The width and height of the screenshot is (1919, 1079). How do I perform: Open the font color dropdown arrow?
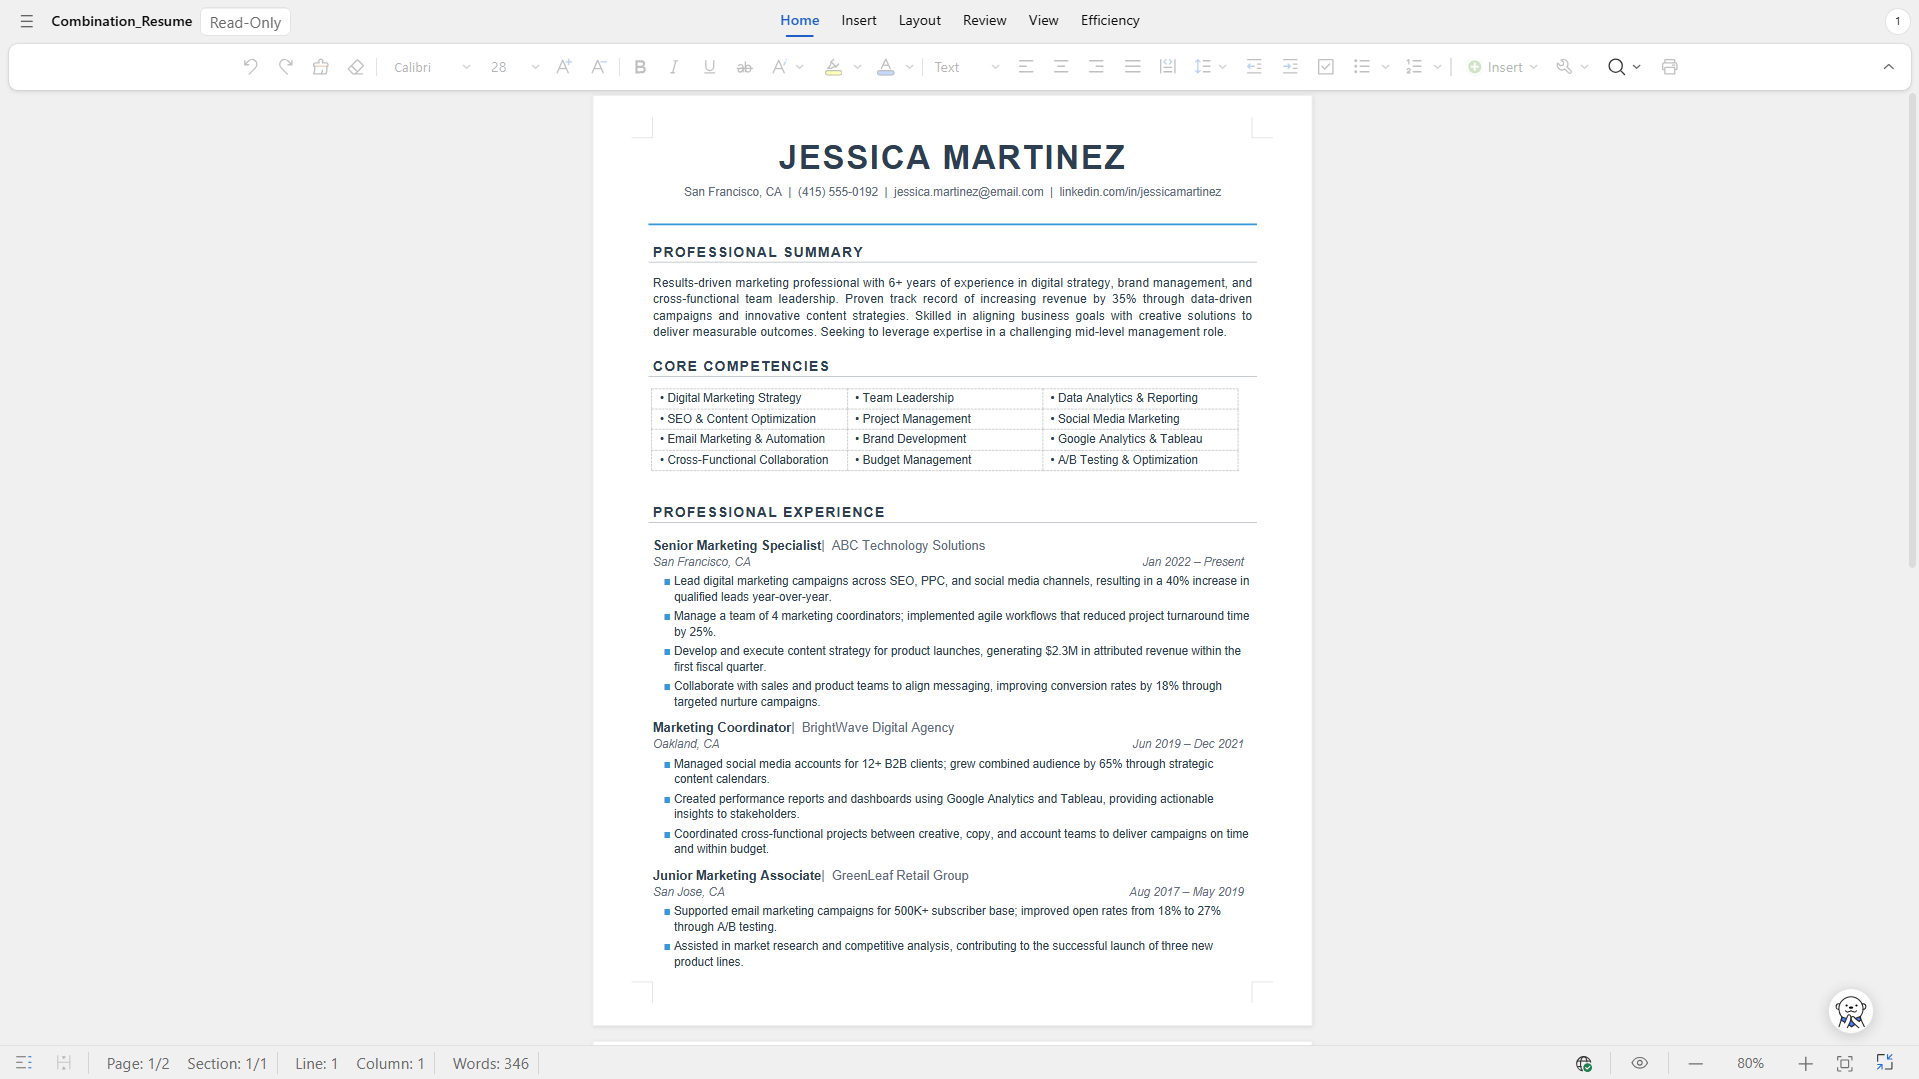point(909,67)
